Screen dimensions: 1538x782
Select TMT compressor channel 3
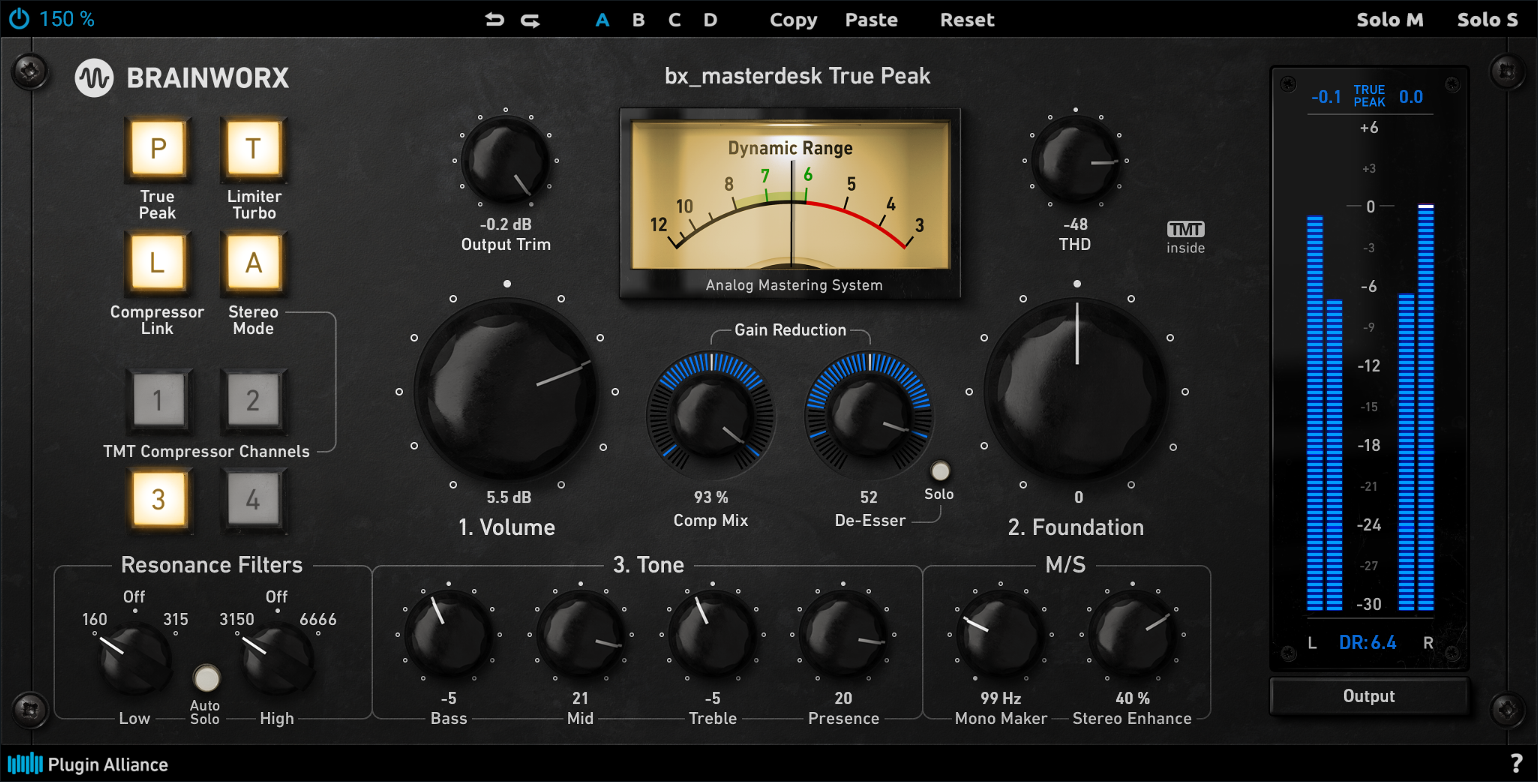click(x=157, y=498)
